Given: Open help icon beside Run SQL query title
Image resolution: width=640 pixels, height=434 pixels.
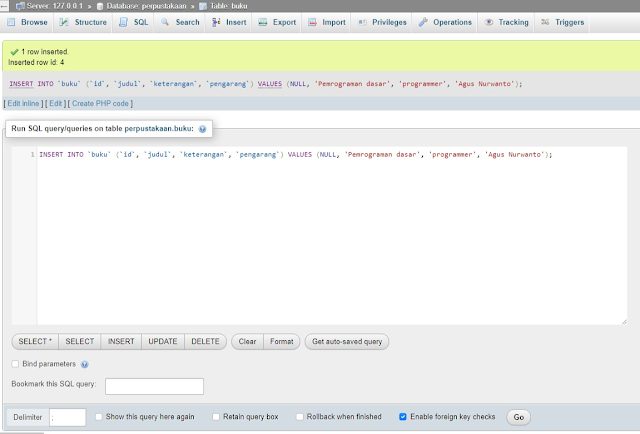Looking at the screenshot, I should tap(202, 129).
